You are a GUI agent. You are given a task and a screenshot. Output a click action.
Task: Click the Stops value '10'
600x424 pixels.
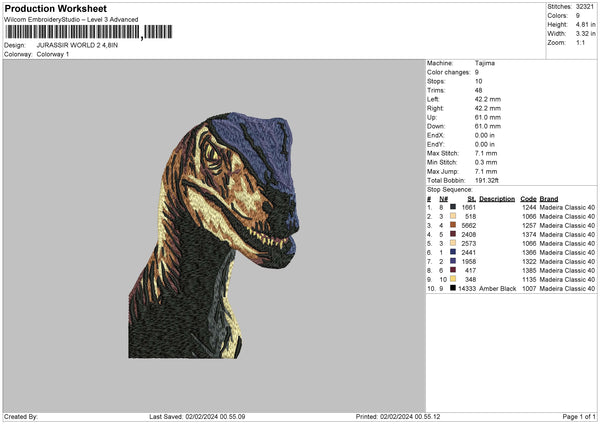(478, 81)
